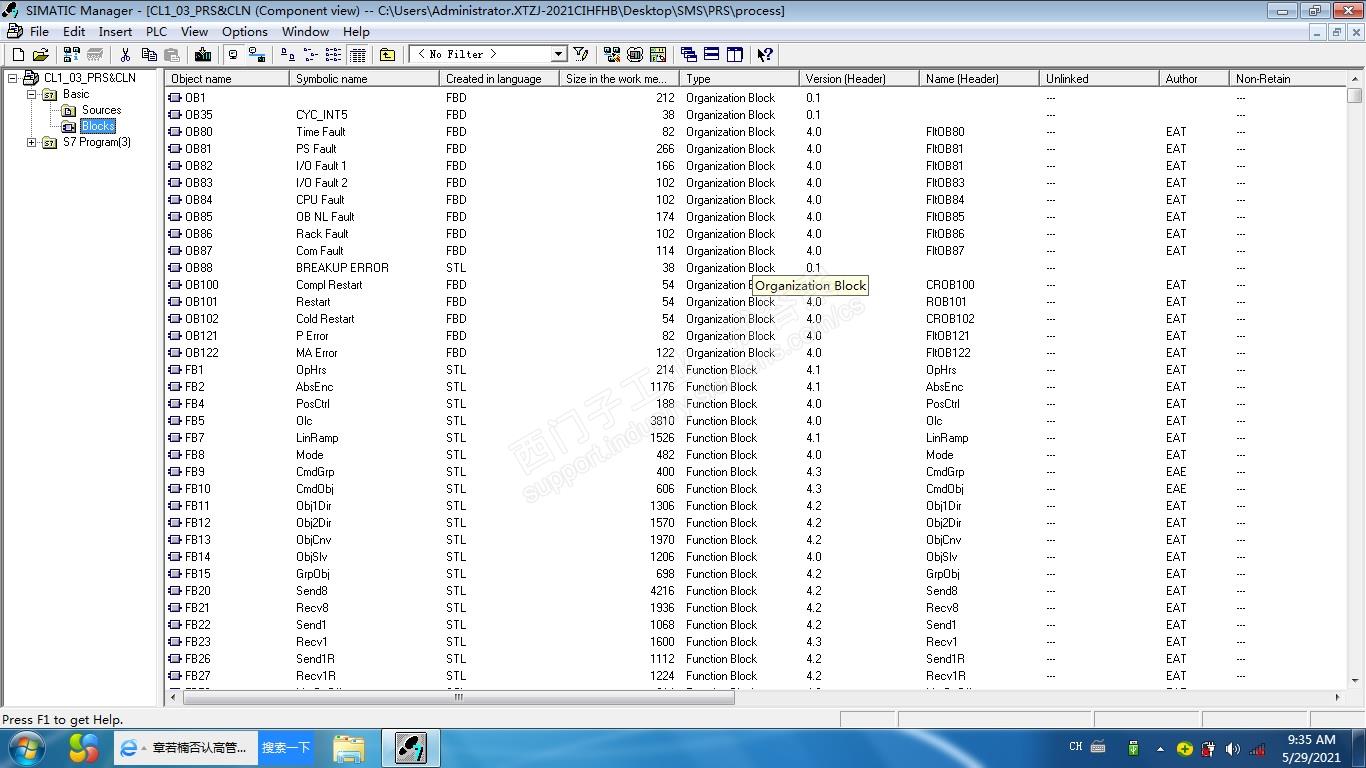The width and height of the screenshot is (1366, 768).
Task: Click the 搜索一下 taskbar button
Action: [x=286, y=748]
